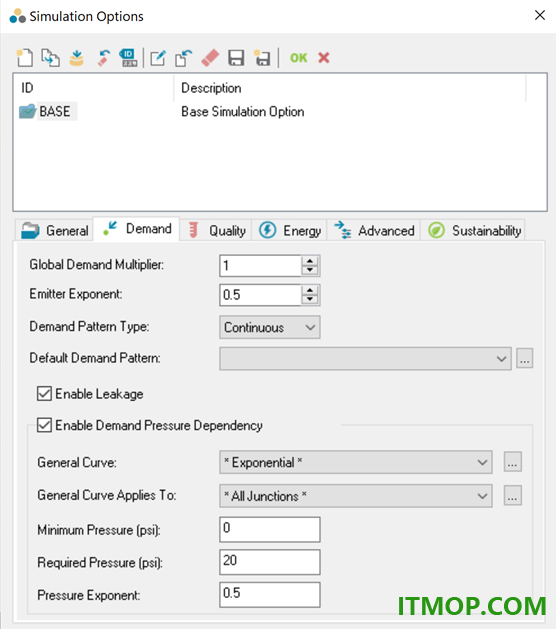Open General Curve Applies To dropdown
556x629 pixels.
pos(356,496)
